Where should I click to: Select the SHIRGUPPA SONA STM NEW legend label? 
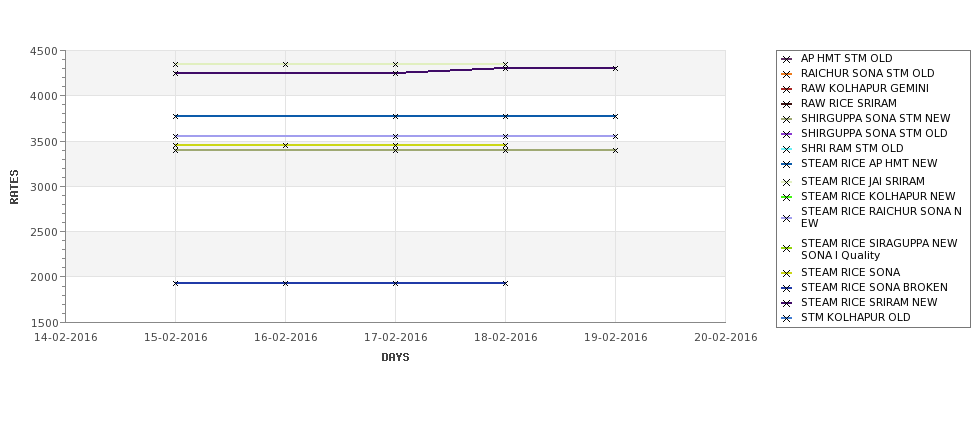tap(876, 118)
